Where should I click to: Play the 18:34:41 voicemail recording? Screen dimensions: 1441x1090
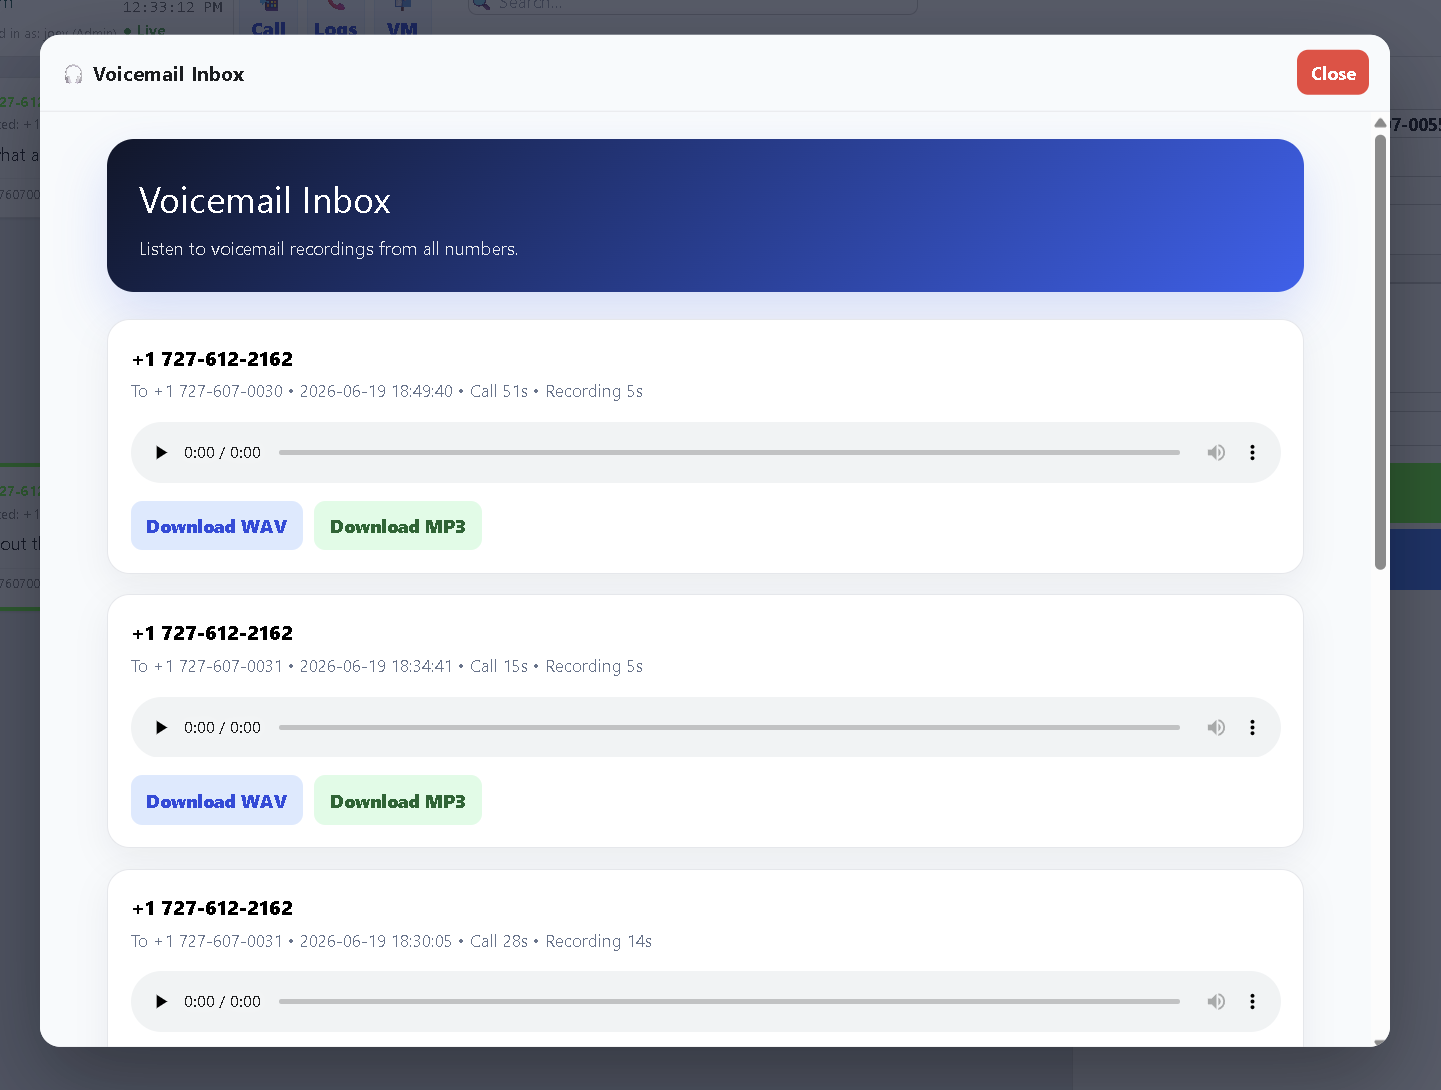(x=161, y=727)
